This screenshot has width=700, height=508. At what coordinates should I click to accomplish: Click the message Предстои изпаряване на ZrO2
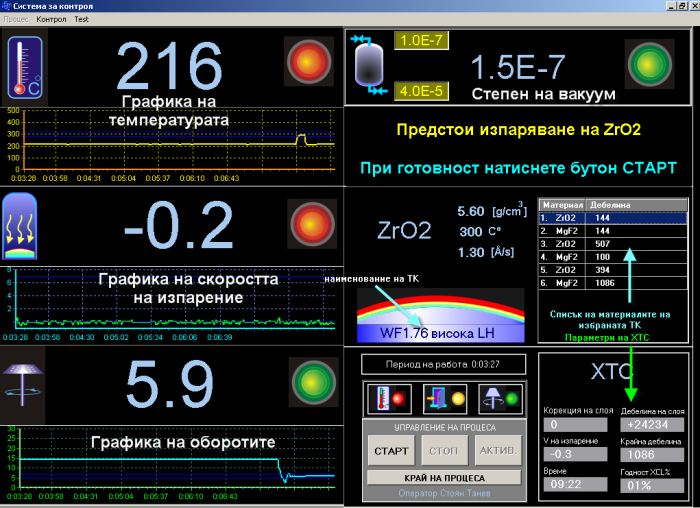pyautogui.click(x=518, y=129)
